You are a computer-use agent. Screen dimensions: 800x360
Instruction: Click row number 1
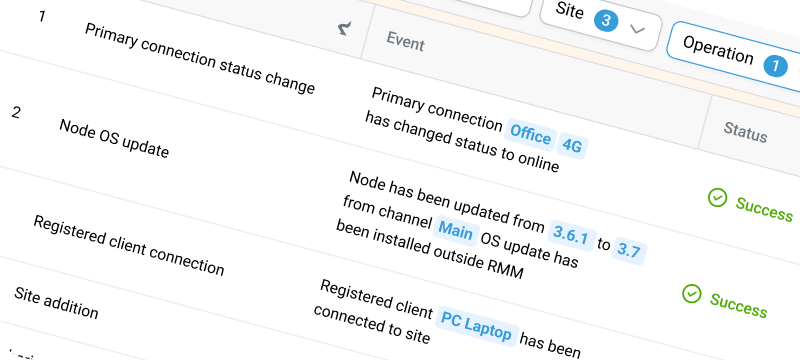pos(41,16)
